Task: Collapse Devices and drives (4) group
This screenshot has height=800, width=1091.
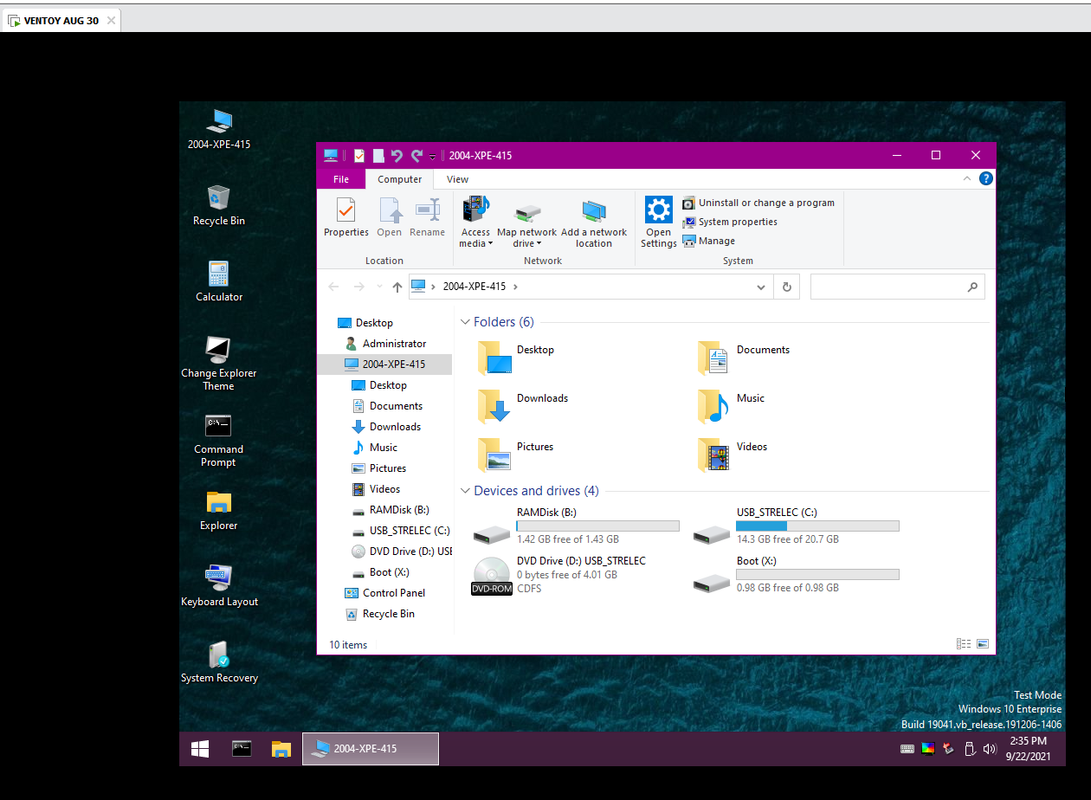Action: [x=465, y=491]
